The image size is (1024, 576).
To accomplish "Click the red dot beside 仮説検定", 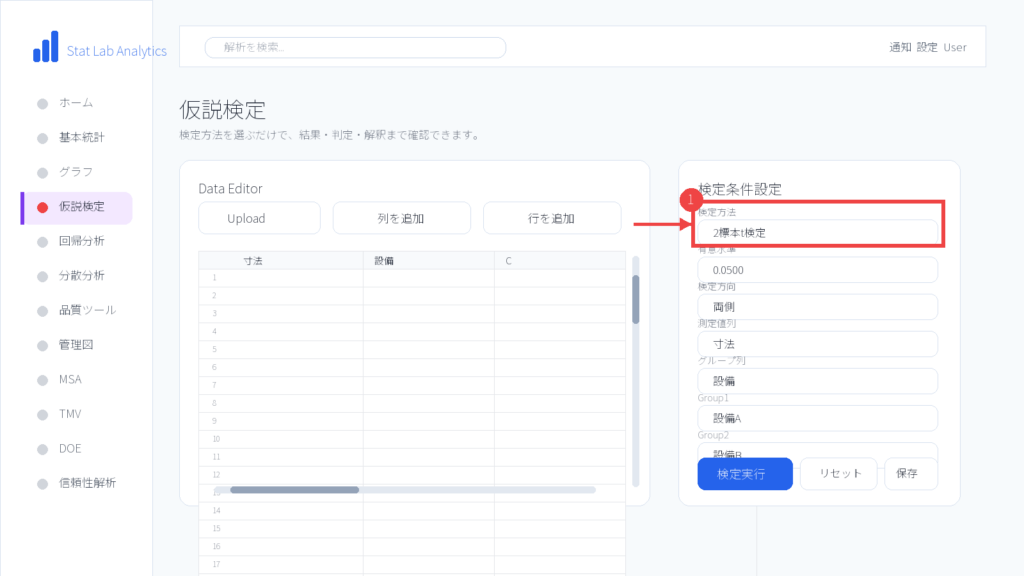I will click(42, 208).
